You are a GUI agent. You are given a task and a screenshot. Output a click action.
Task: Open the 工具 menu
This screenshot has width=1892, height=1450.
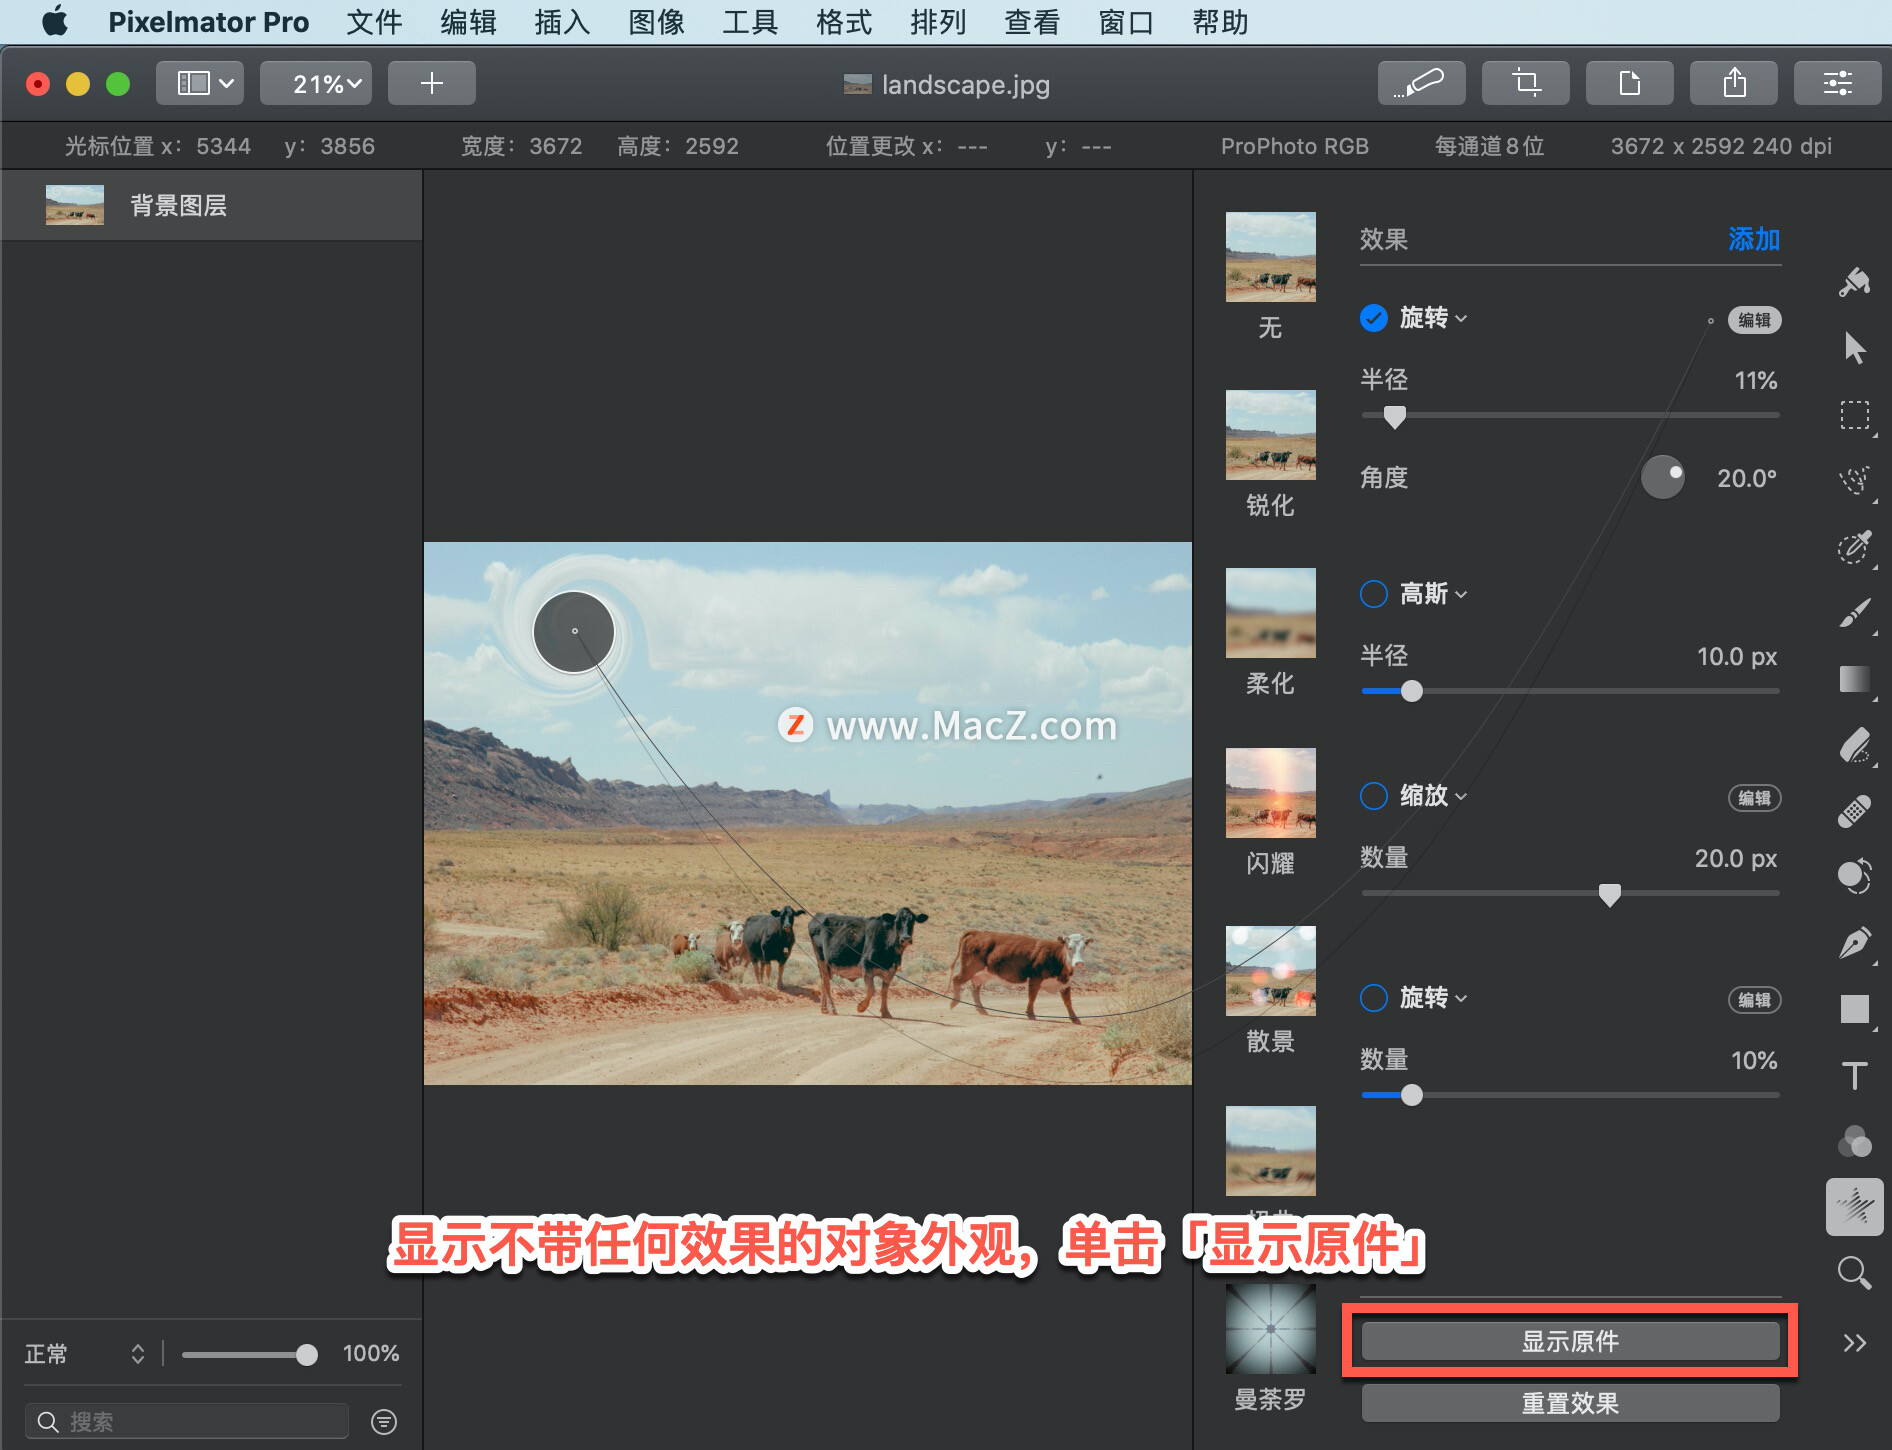[x=750, y=21]
